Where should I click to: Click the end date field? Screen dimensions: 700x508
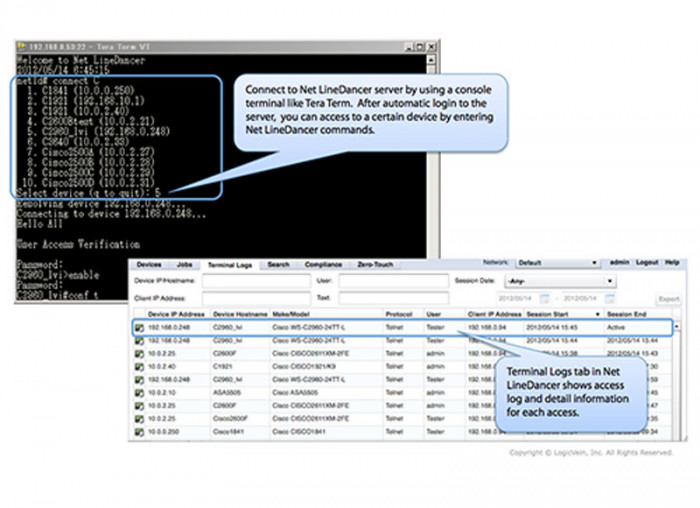583,298
